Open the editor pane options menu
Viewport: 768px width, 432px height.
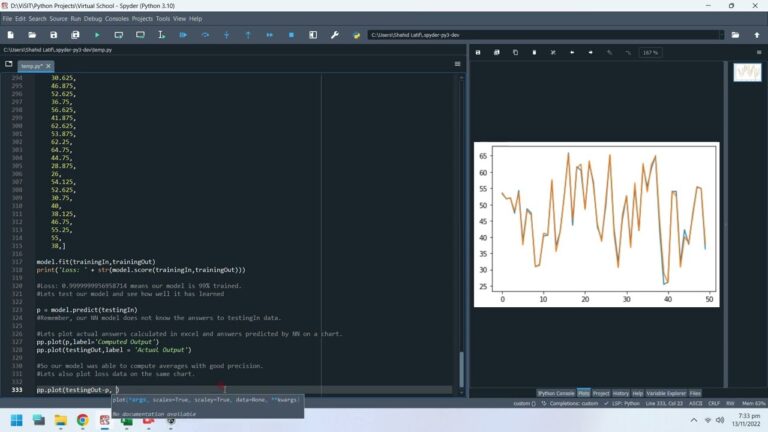(x=457, y=64)
